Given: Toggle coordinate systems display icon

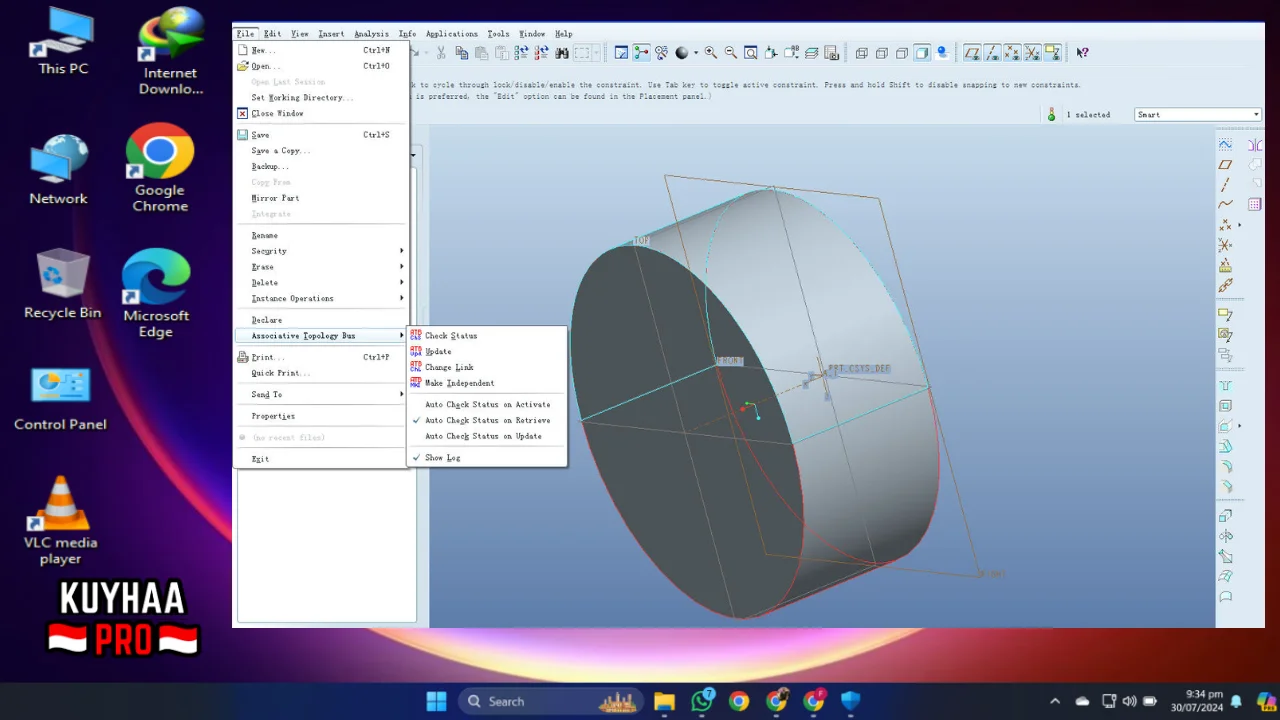Looking at the screenshot, I should (x=1033, y=52).
